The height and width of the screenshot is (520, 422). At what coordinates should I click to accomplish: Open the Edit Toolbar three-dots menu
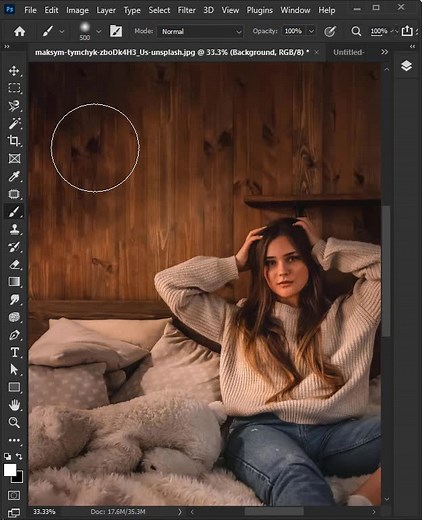coord(14,440)
